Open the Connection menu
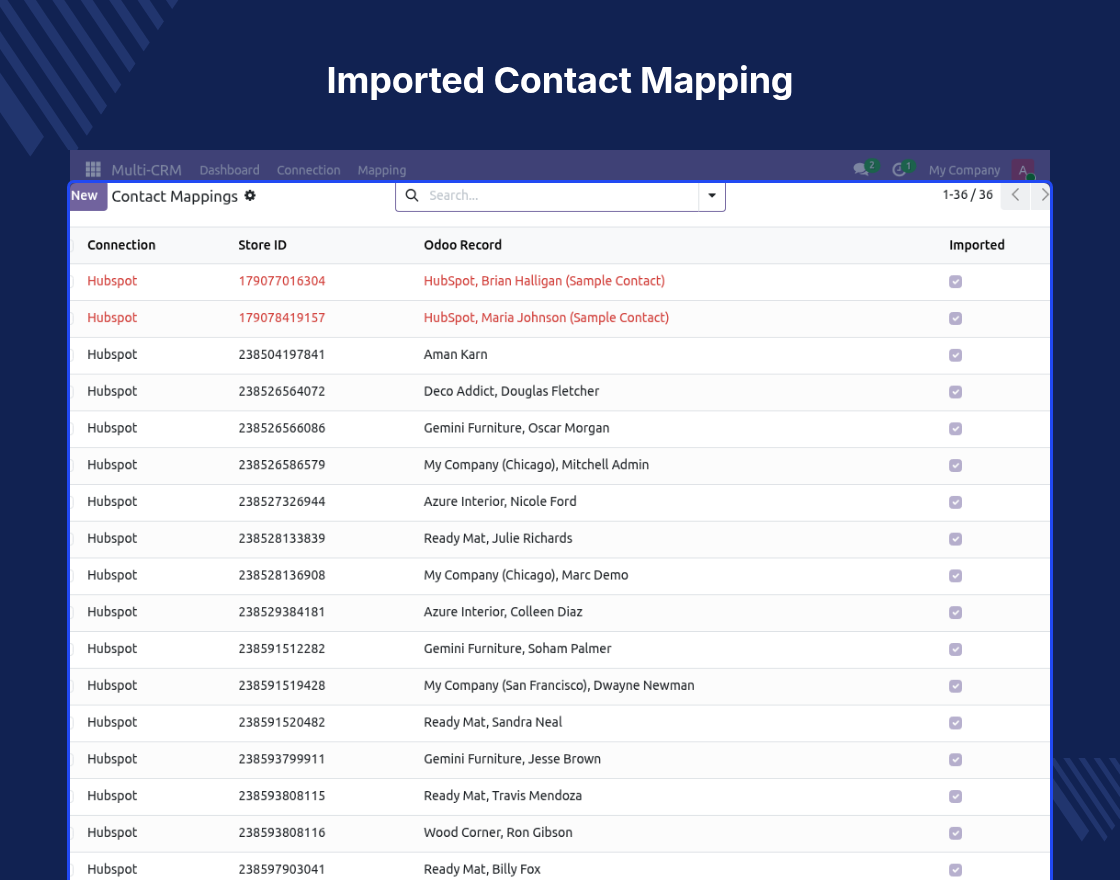1120x880 pixels. pos(309,170)
